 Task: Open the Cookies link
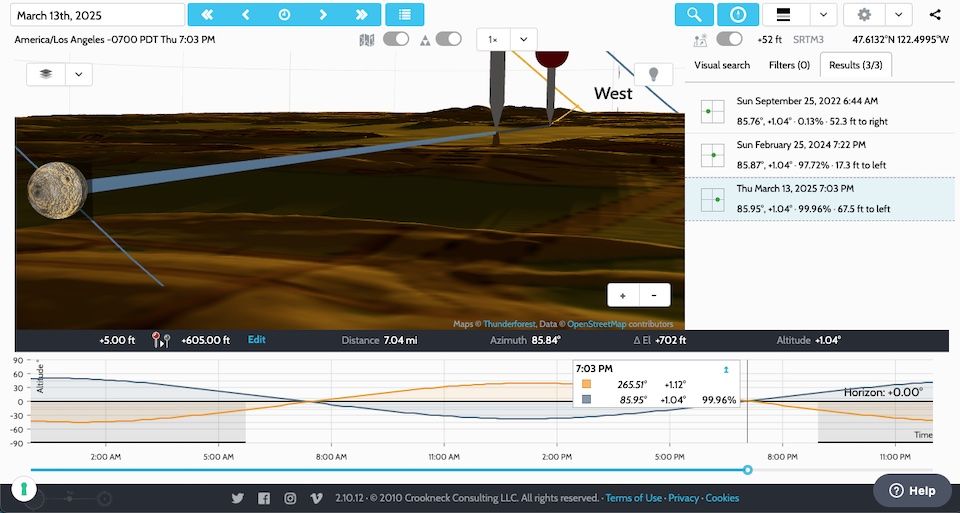click(722, 498)
